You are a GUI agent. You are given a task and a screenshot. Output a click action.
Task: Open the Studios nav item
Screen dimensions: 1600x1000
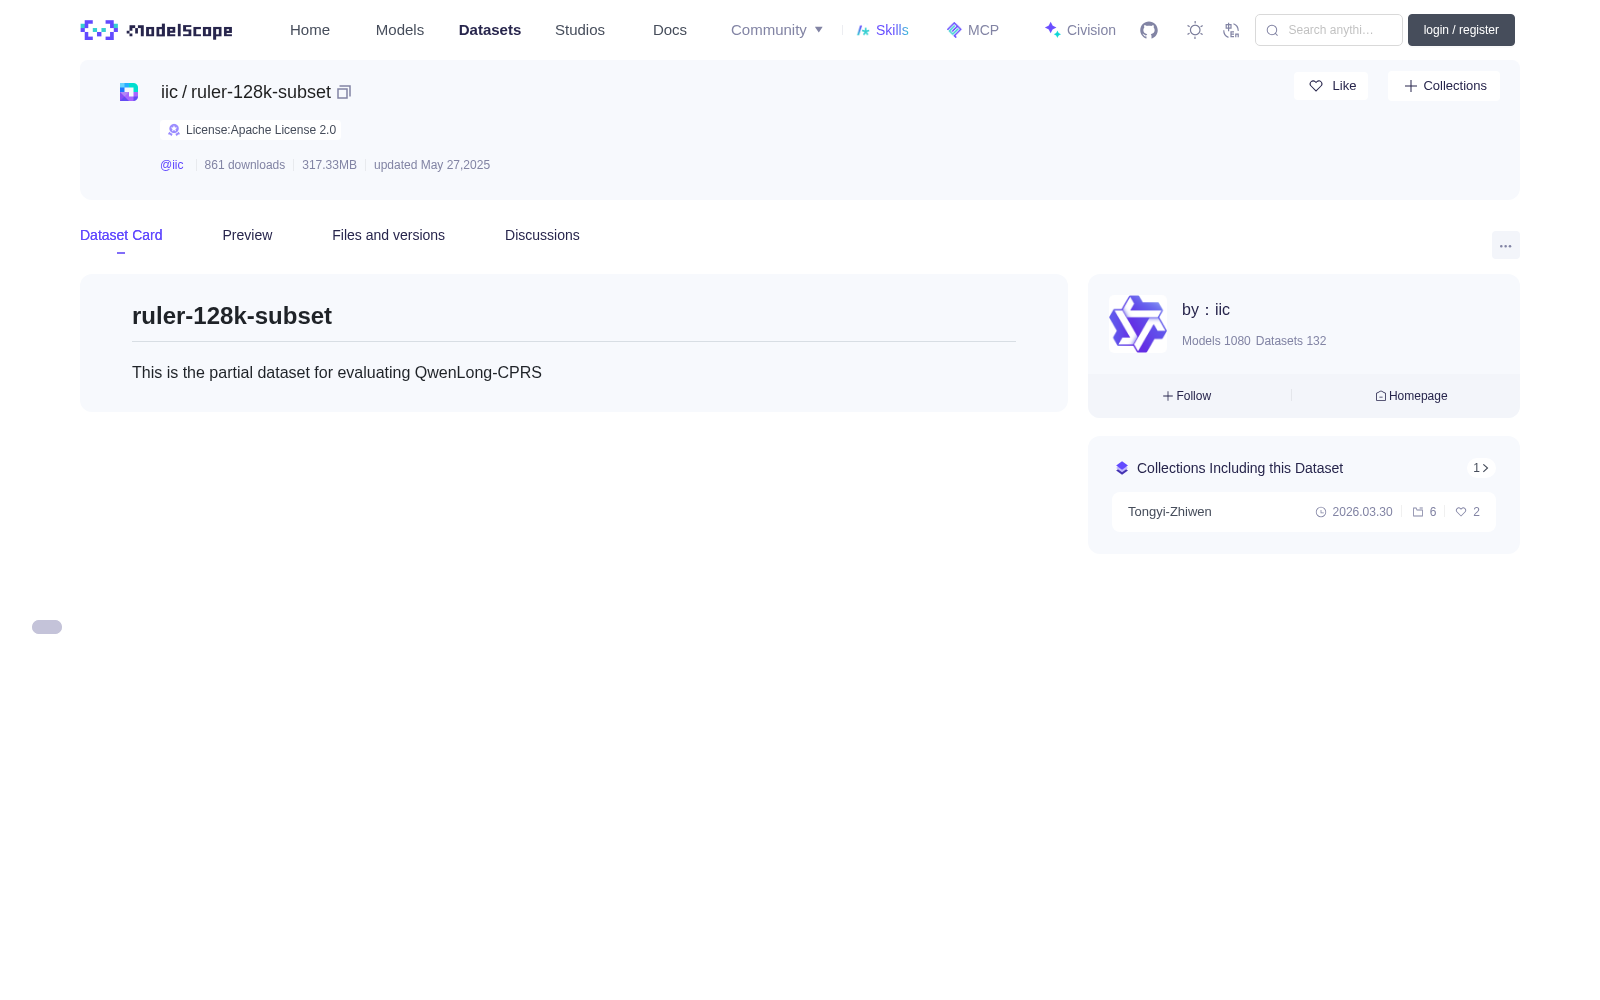(x=580, y=30)
